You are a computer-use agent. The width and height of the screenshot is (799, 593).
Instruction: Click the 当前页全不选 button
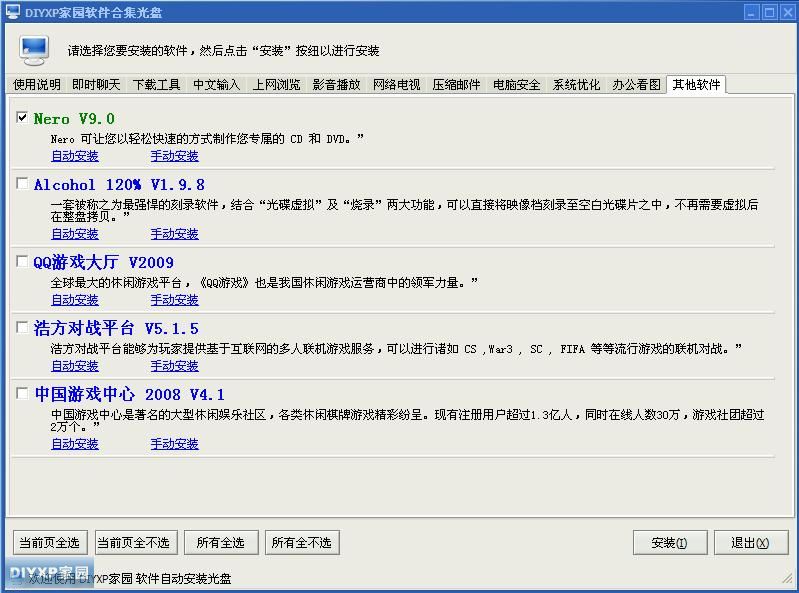click(x=136, y=543)
